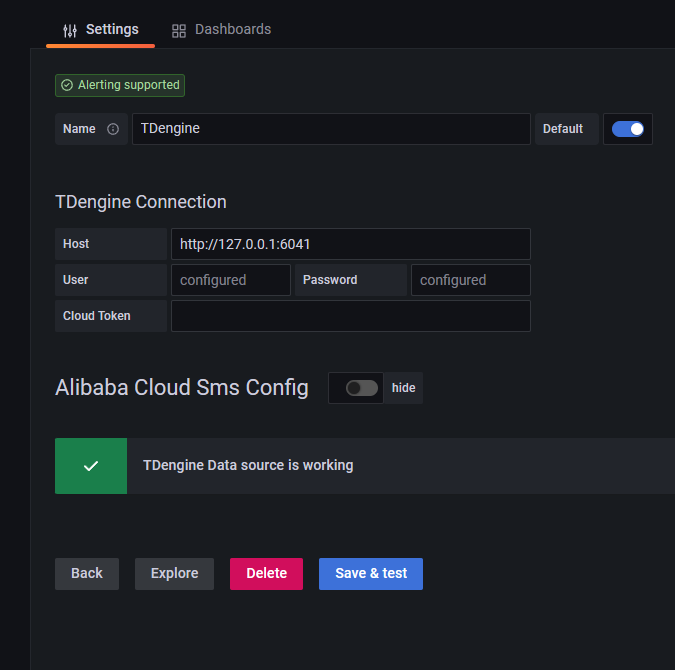Viewport: 675px width, 670px height.
Task: Click the Alerting supported check icon
Action: 67,85
